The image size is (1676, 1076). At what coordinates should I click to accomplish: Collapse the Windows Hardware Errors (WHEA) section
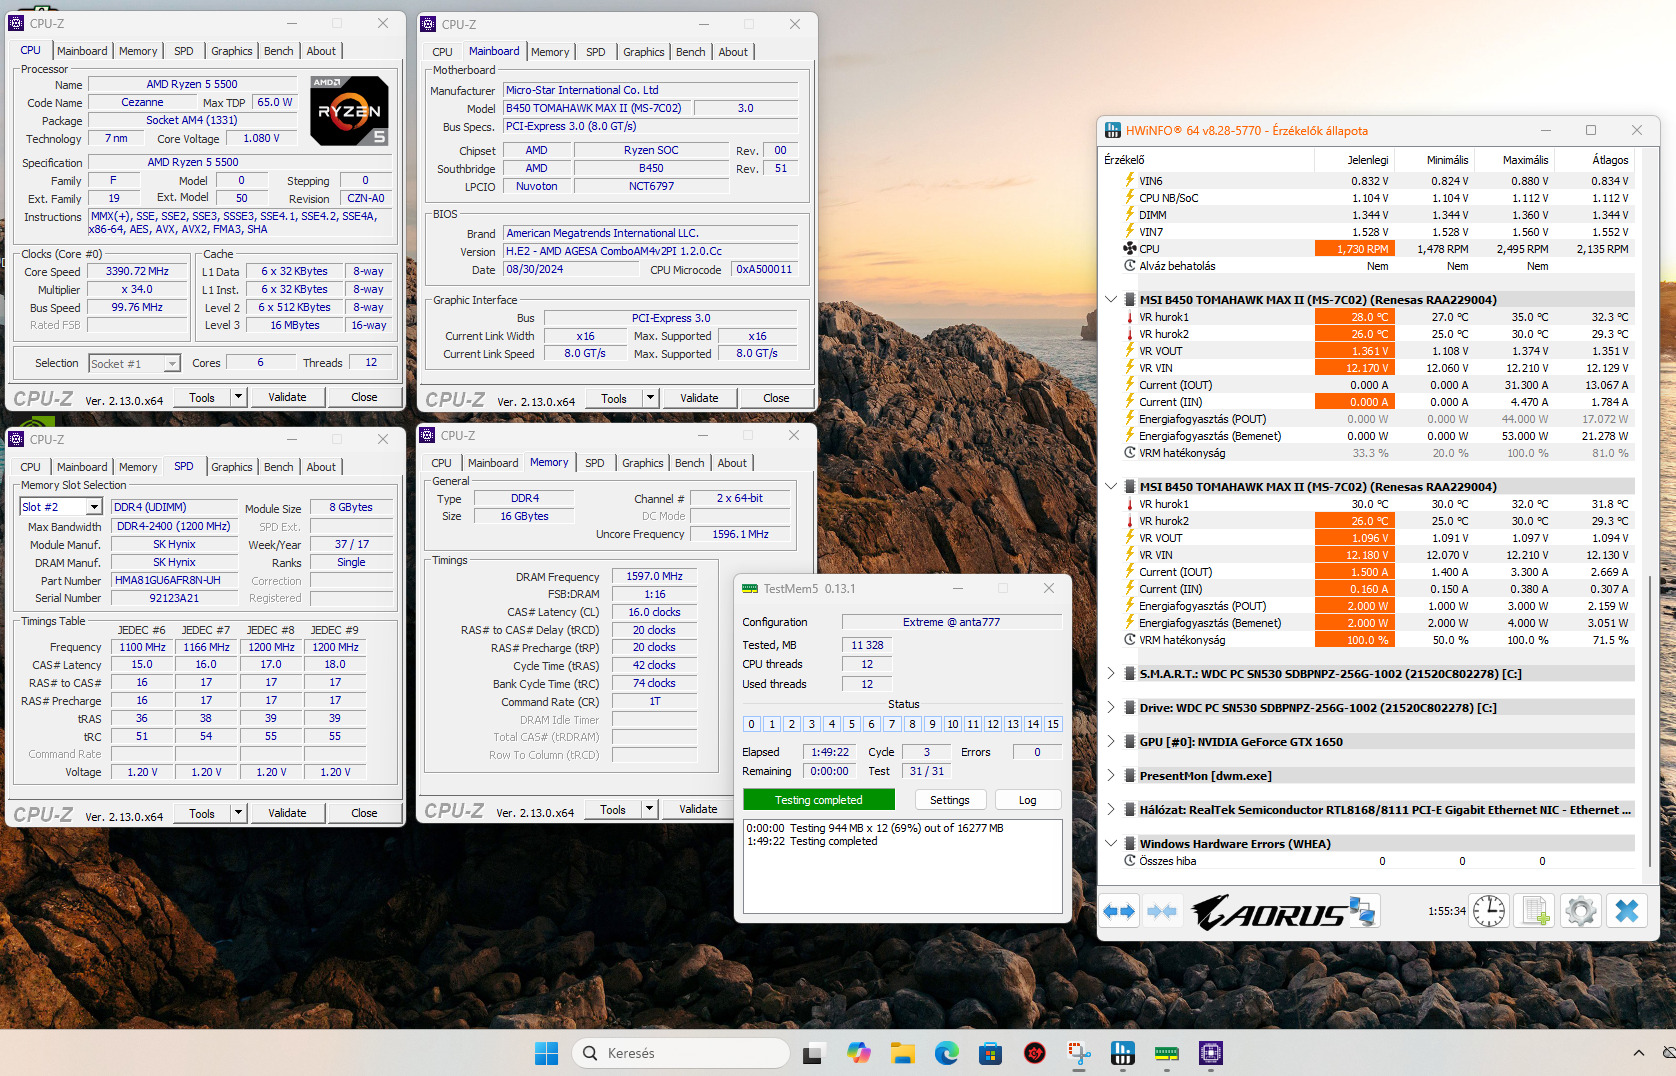point(1111,844)
